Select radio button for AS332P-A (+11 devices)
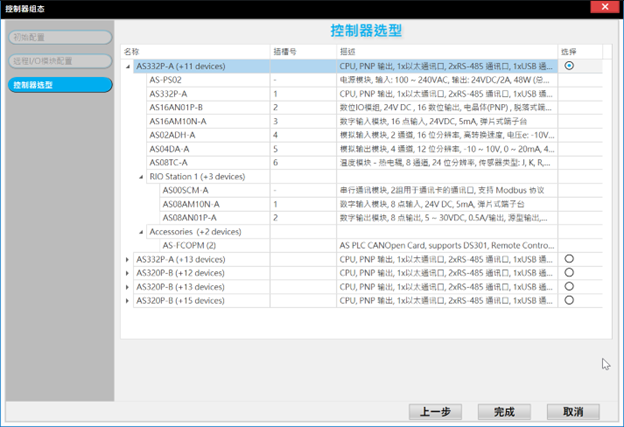624x427 pixels. pos(569,66)
